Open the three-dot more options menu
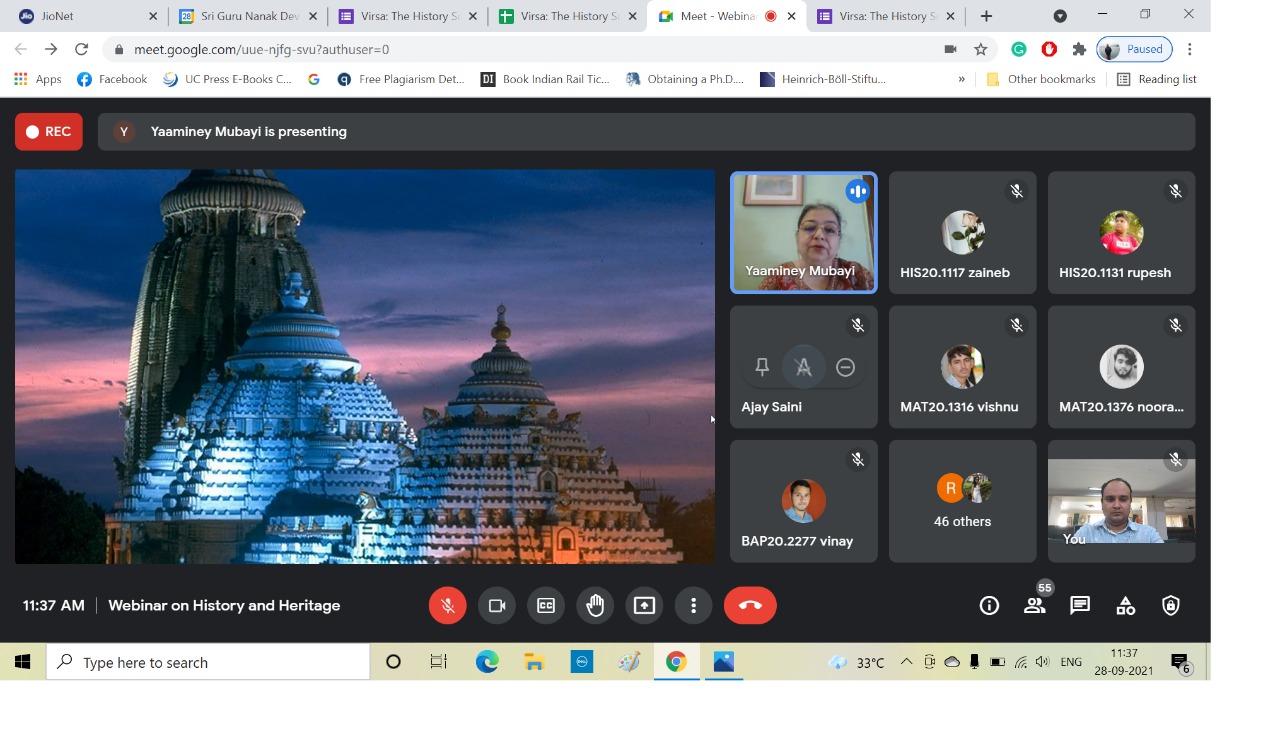The width and height of the screenshot is (1280, 756). [693, 606]
